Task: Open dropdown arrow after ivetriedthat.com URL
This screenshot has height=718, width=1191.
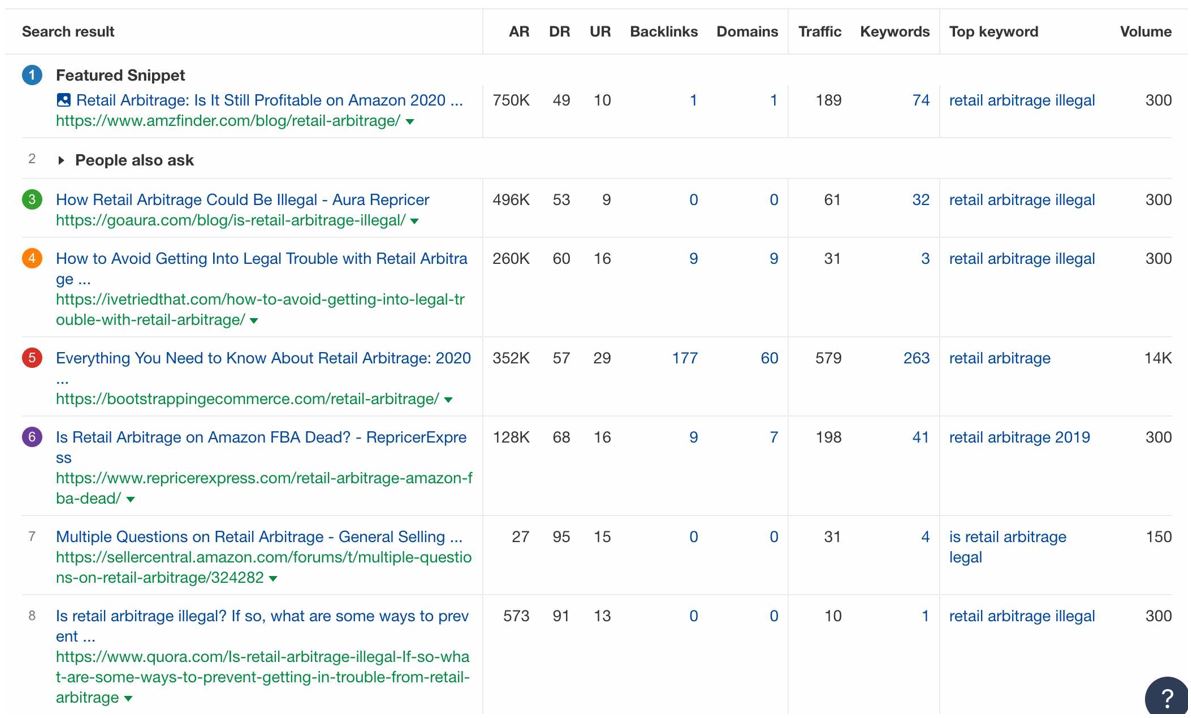Action: click(x=254, y=321)
